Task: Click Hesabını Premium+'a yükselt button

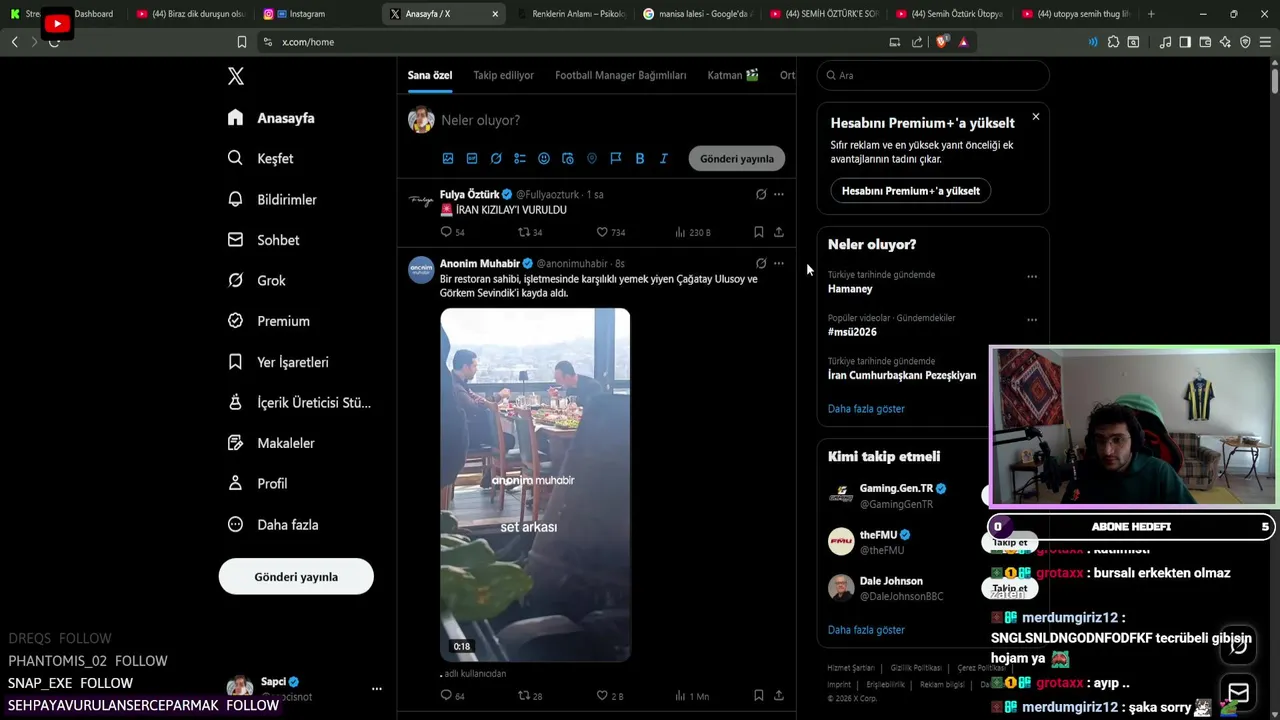Action: tap(910, 191)
